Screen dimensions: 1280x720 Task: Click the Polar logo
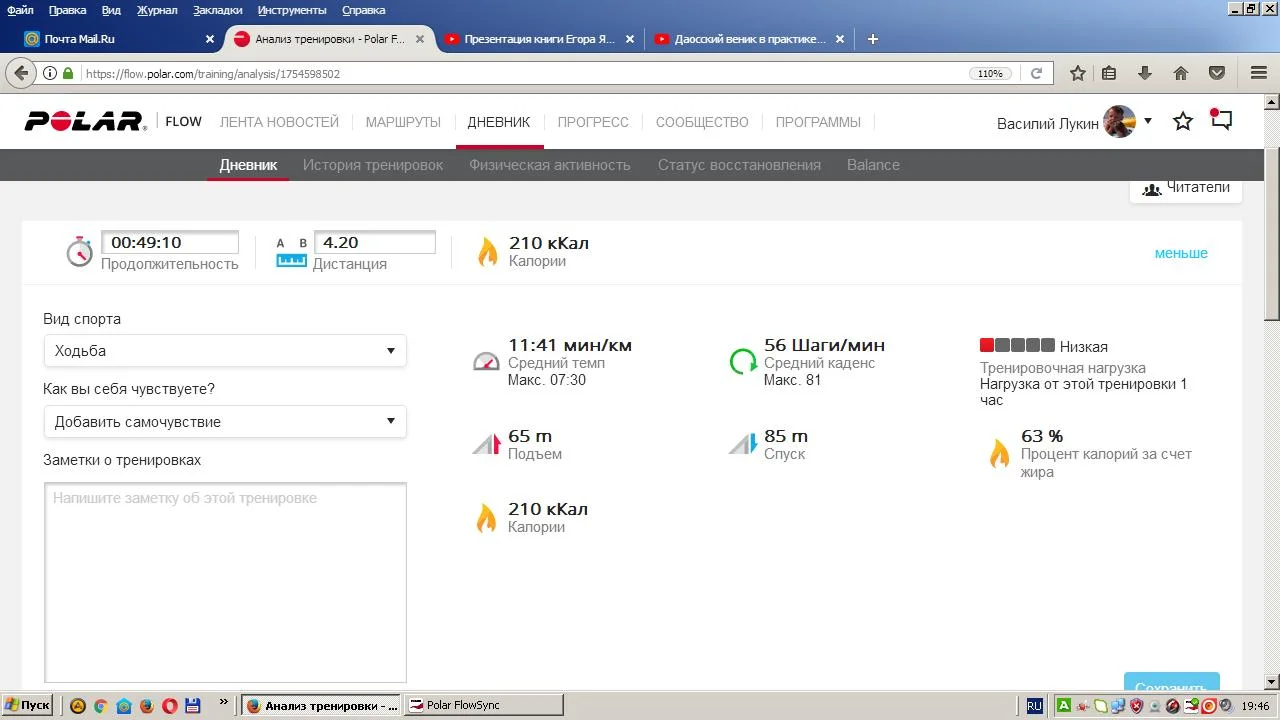(86, 122)
